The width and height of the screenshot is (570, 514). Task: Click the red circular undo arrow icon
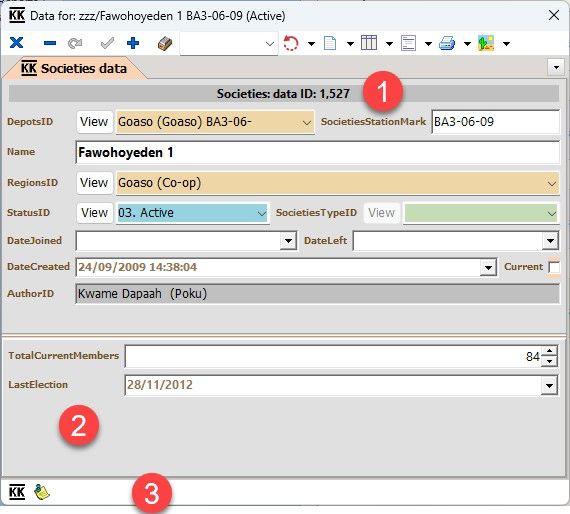(x=291, y=43)
